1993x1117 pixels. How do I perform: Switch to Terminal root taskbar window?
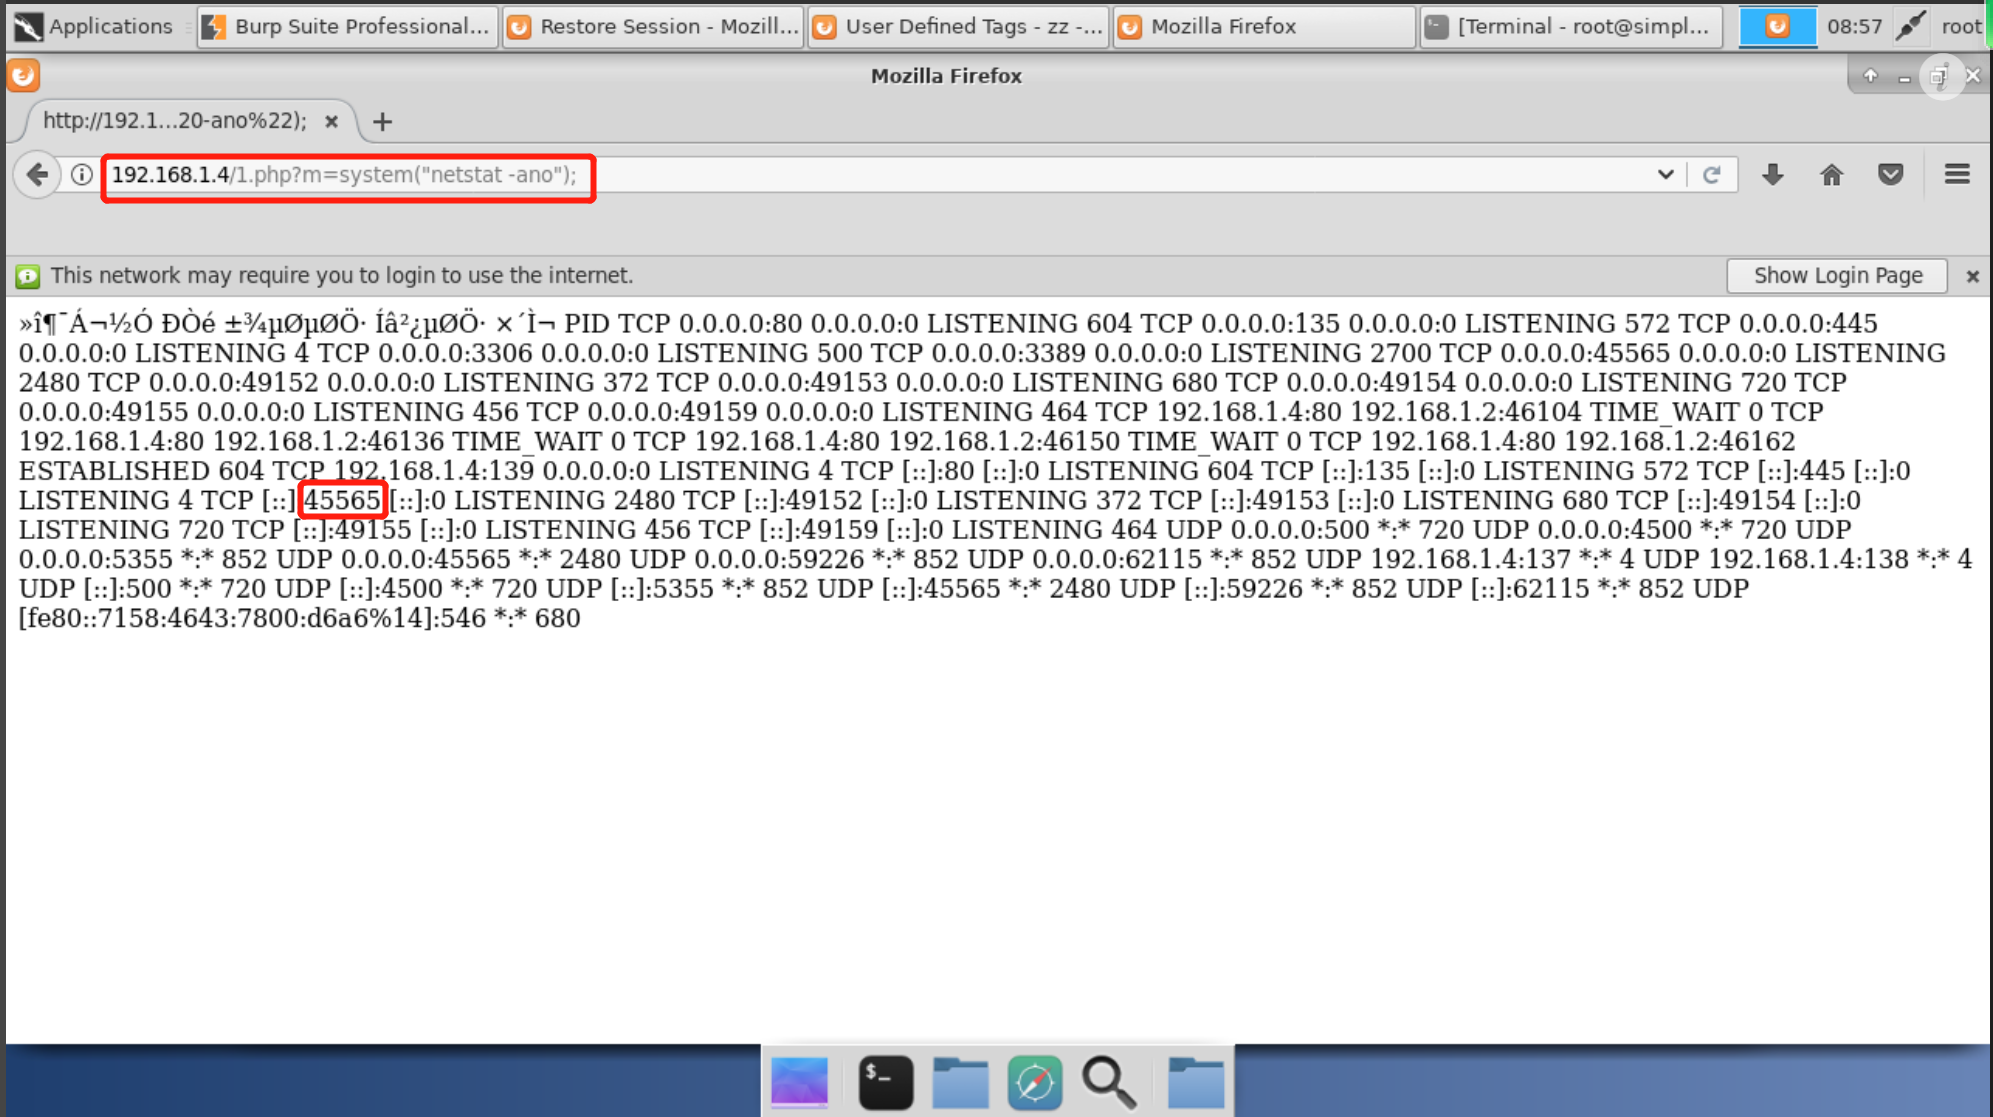pyautogui.click(x=1570, y=26)
